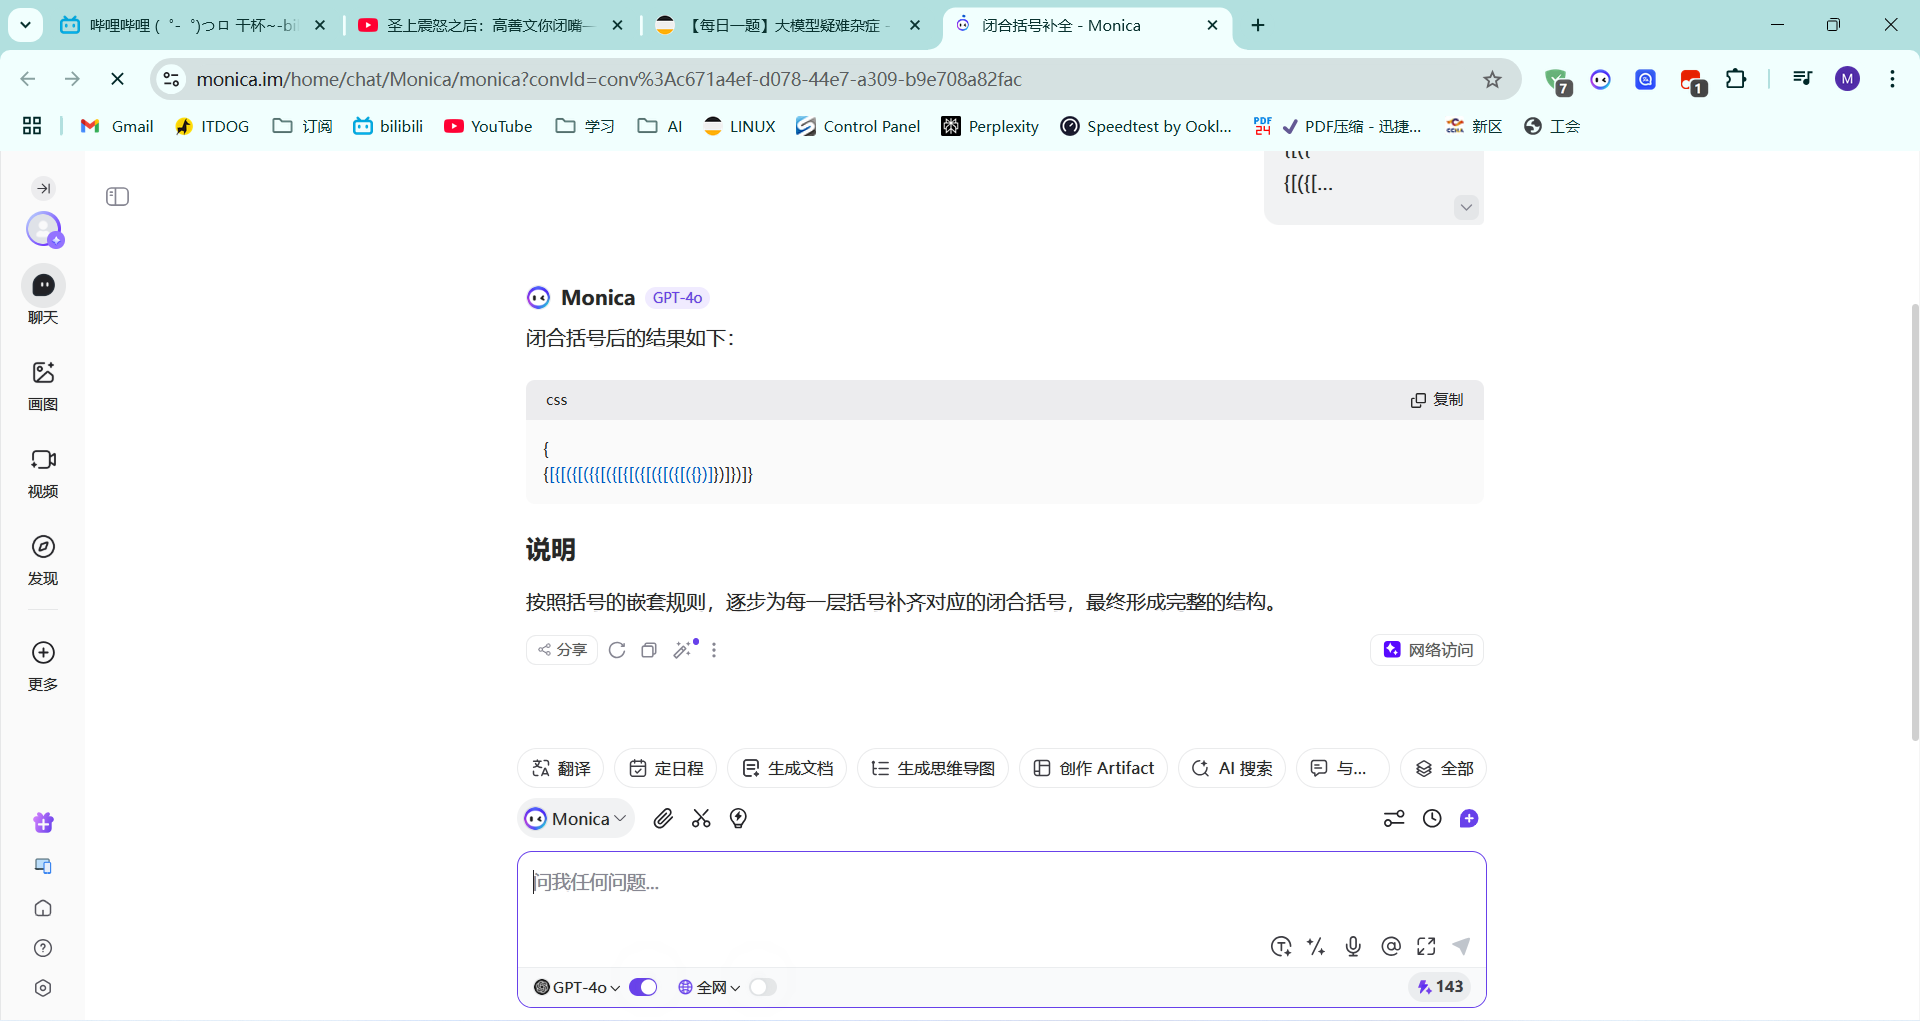Open the 发现 discover section
Screen dimensions: 1920x1021
click(x=43, y=559)
